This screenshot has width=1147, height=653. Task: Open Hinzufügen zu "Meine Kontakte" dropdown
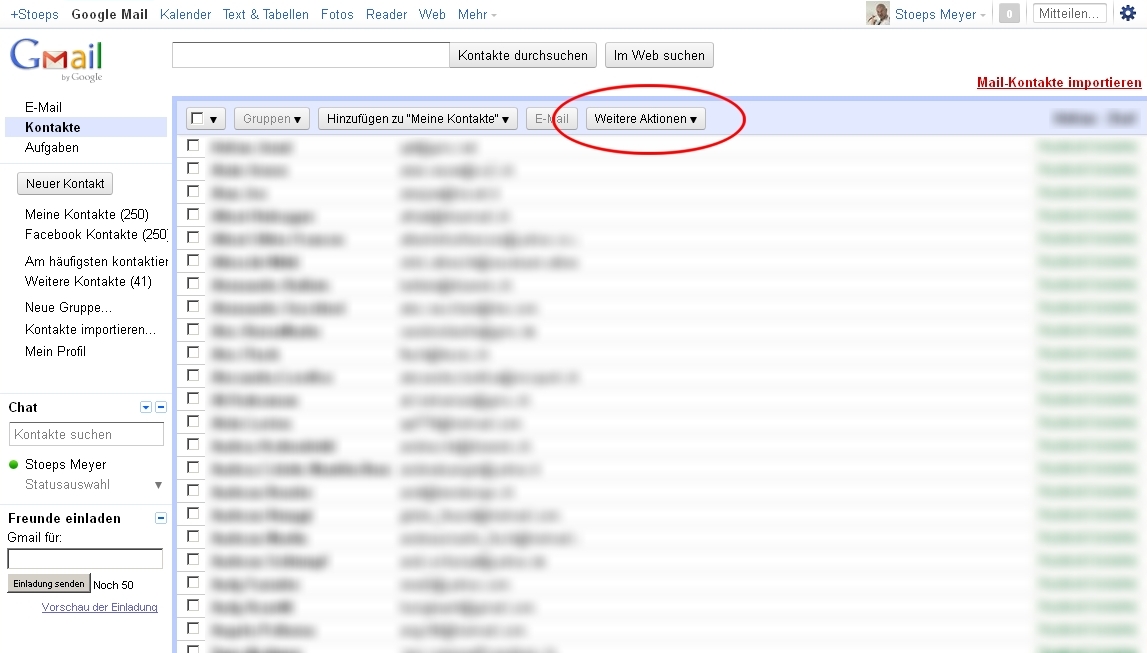coord(418,119)
